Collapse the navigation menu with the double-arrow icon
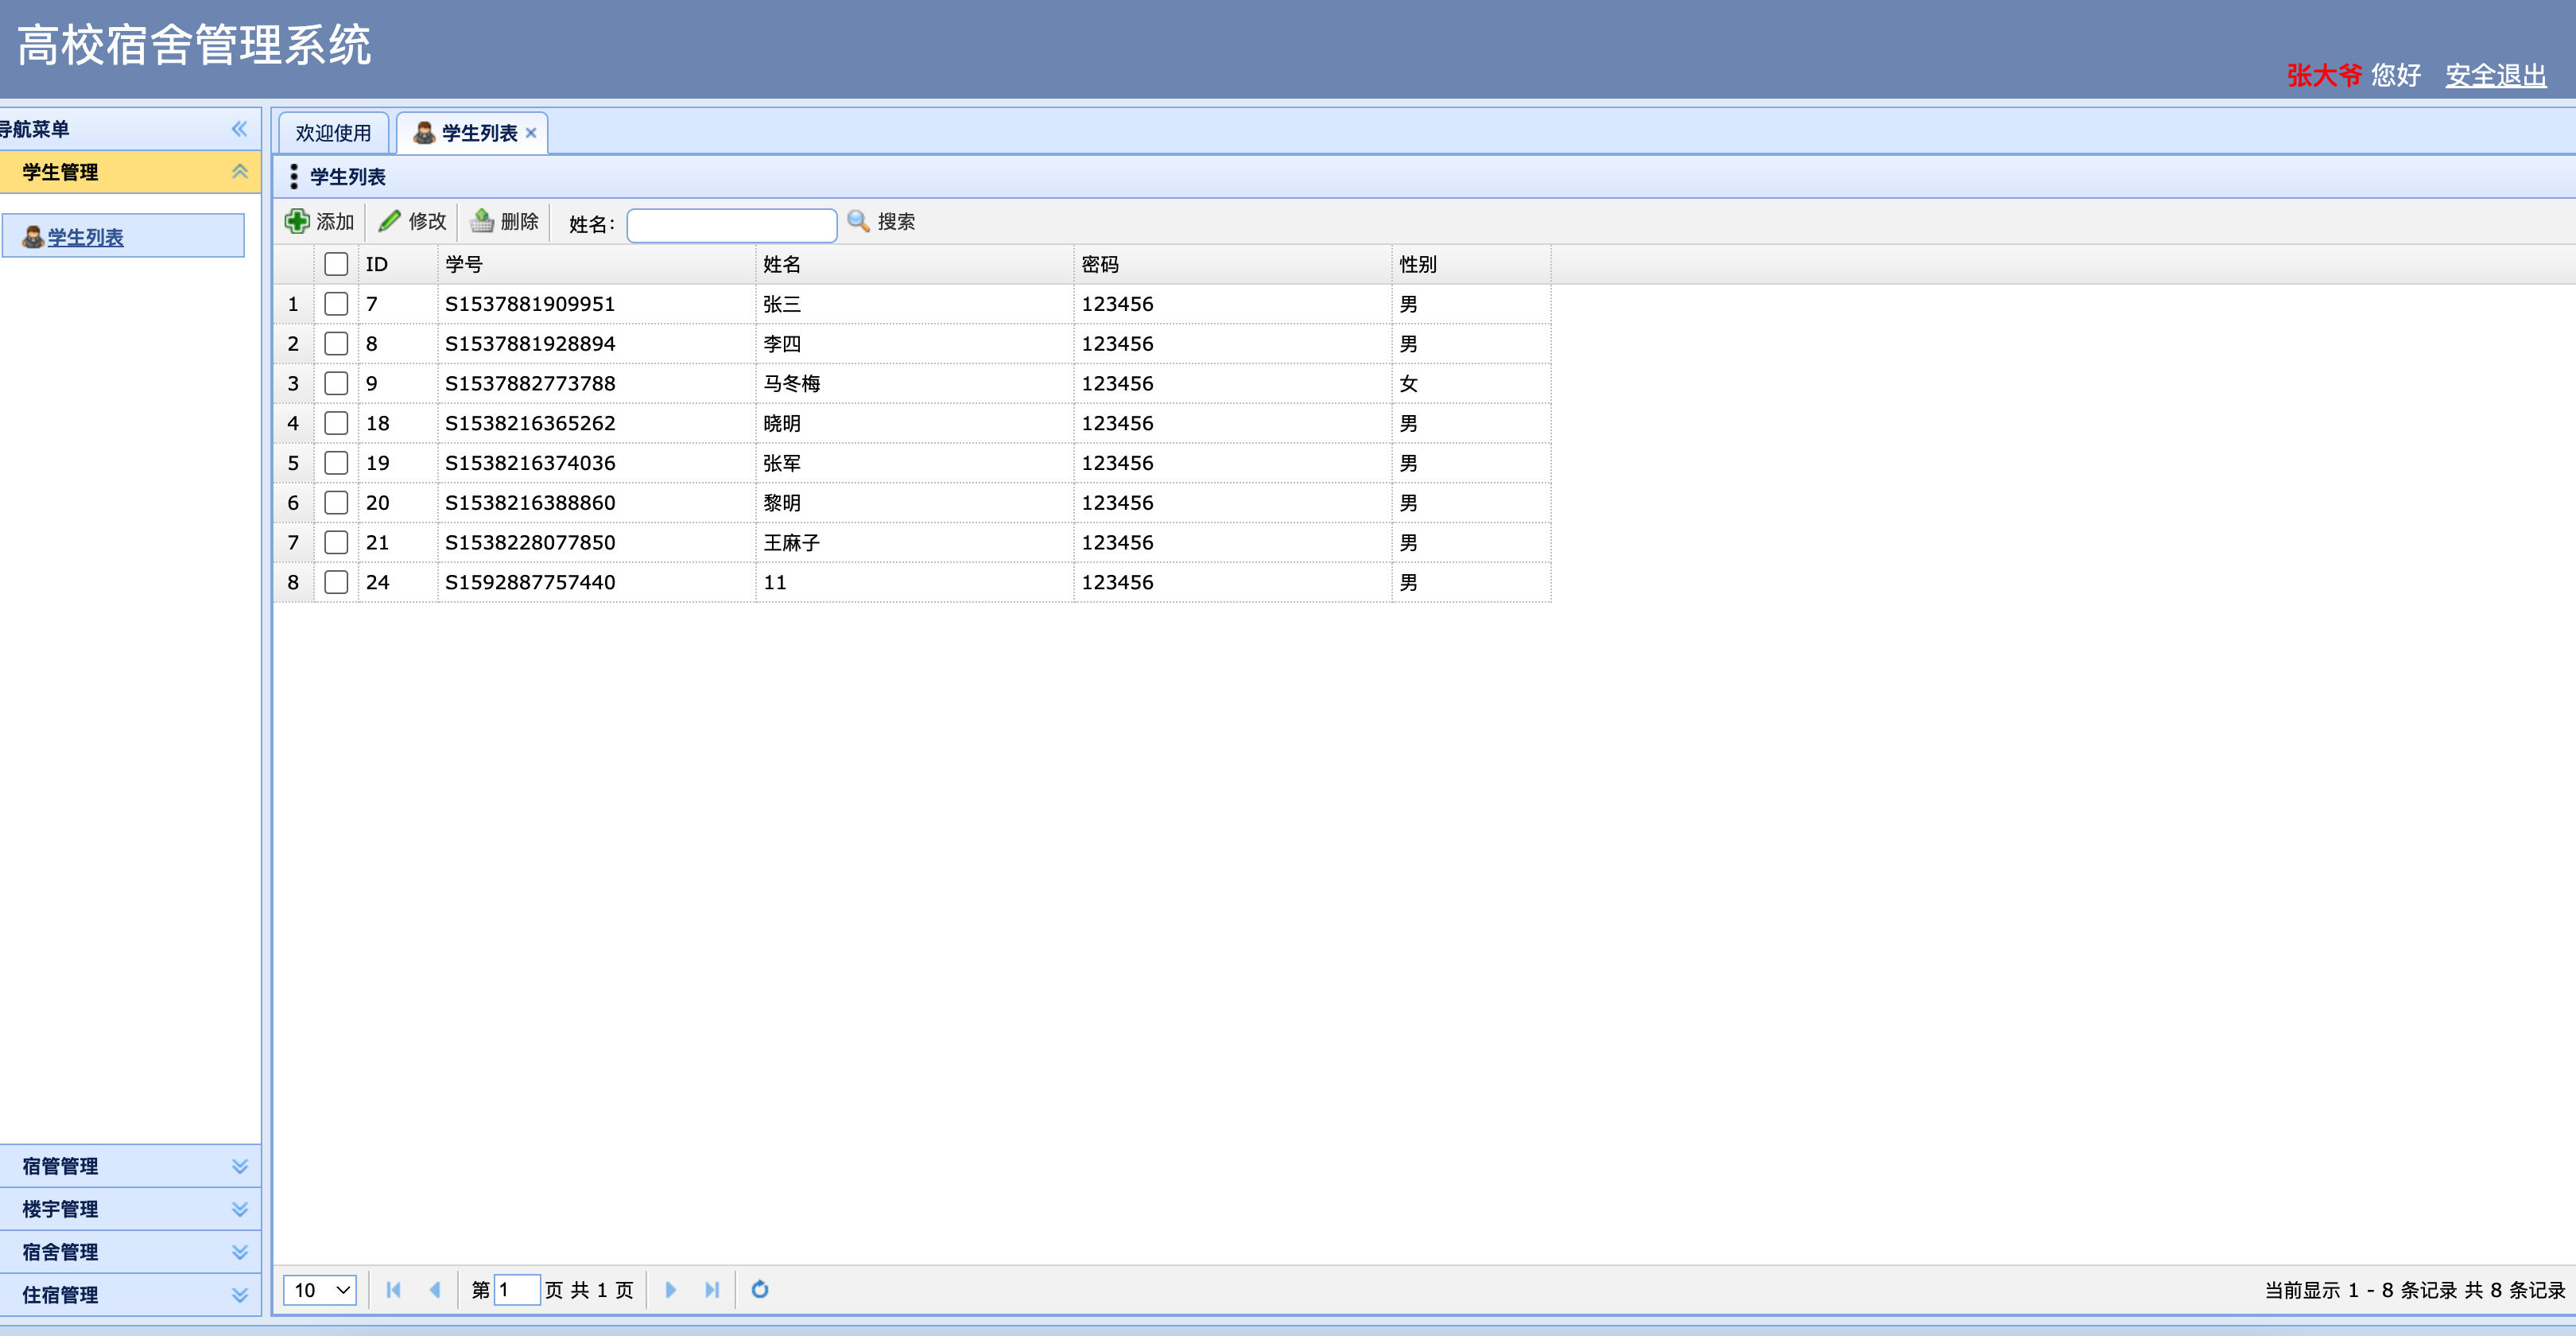The height and width of the screenshot is (1336, 2576). (x=239, y=129)
